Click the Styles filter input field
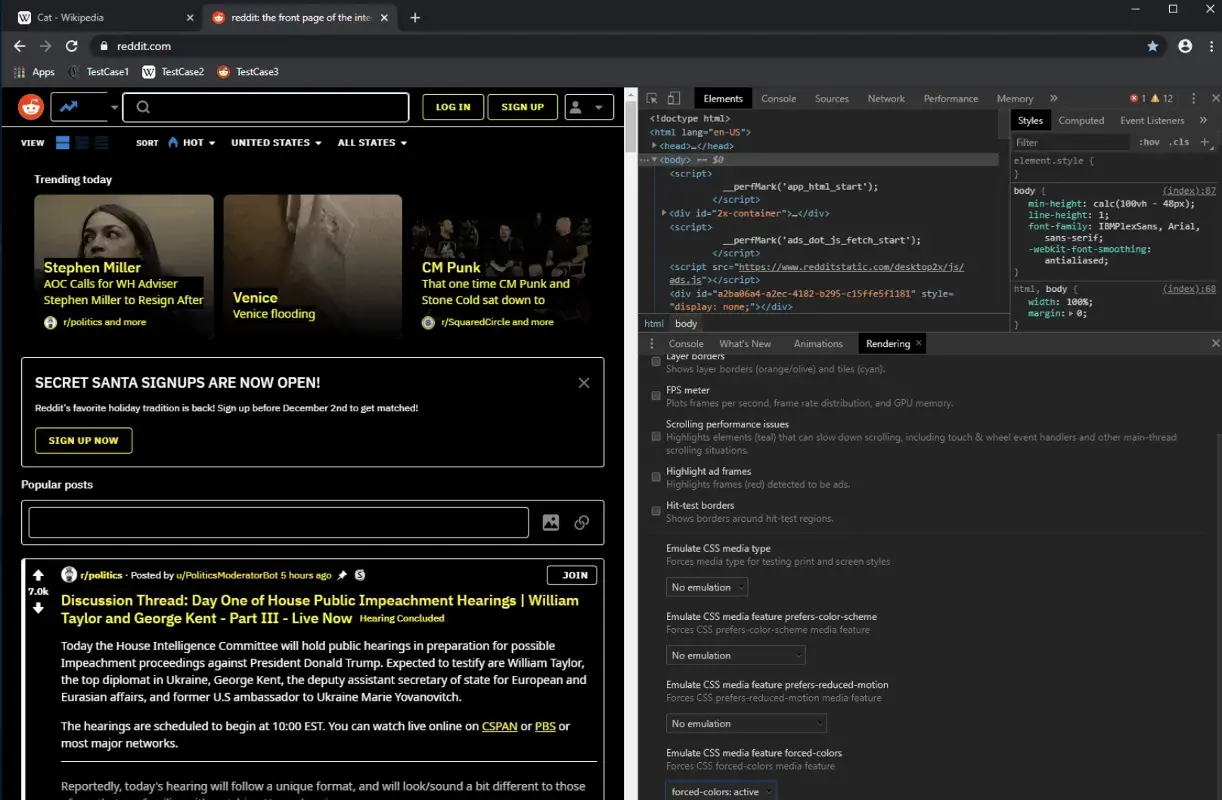 pyautogui.click(x=1073, y=142)
